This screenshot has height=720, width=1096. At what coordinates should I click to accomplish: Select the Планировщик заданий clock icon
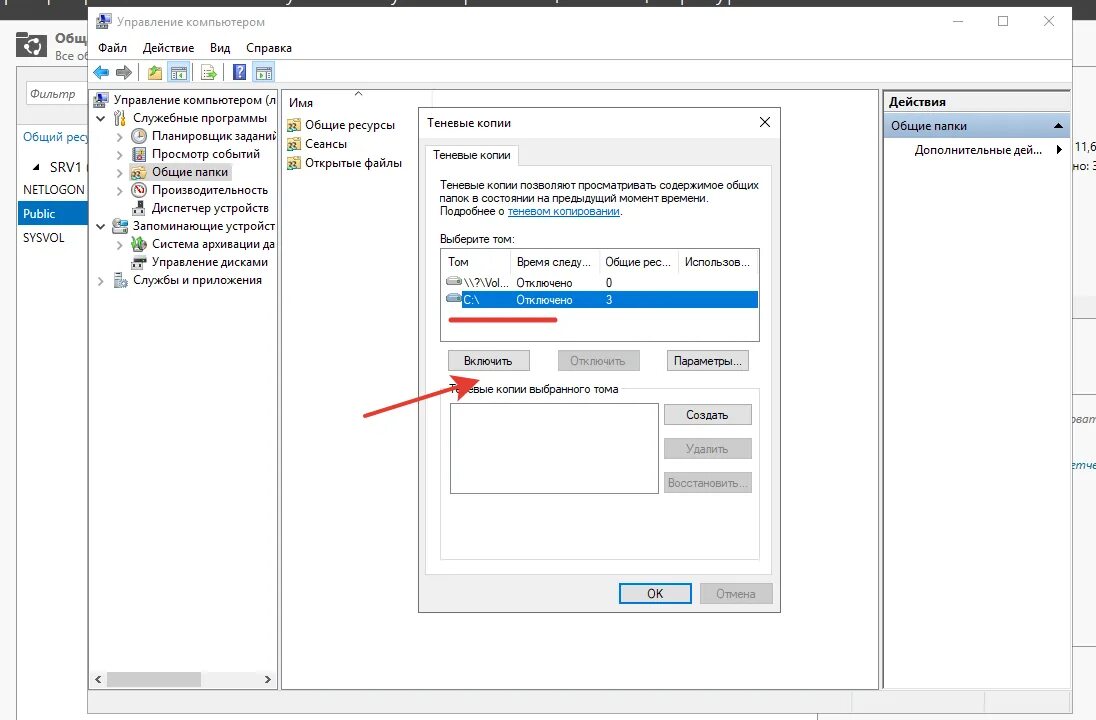click(139, 136)
